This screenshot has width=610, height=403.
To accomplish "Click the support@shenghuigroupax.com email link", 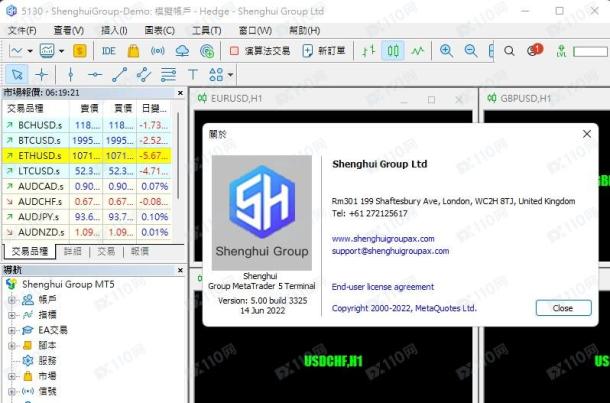I will tap(390, 251).
